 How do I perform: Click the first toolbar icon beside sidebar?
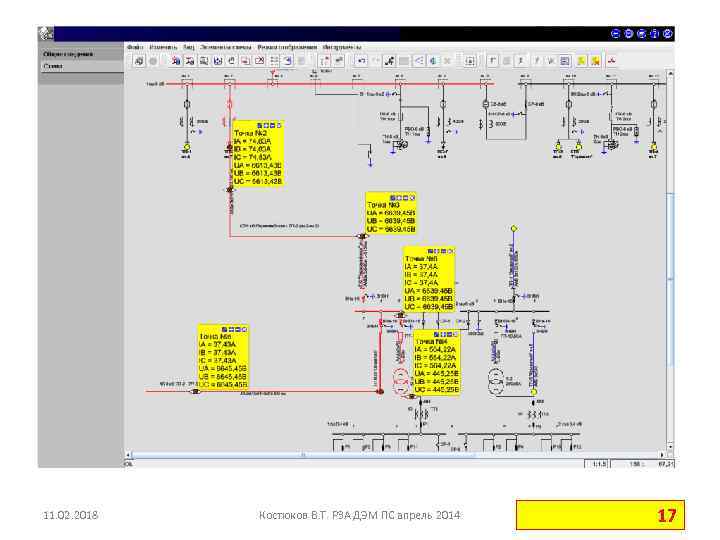(x=139, y=61)
